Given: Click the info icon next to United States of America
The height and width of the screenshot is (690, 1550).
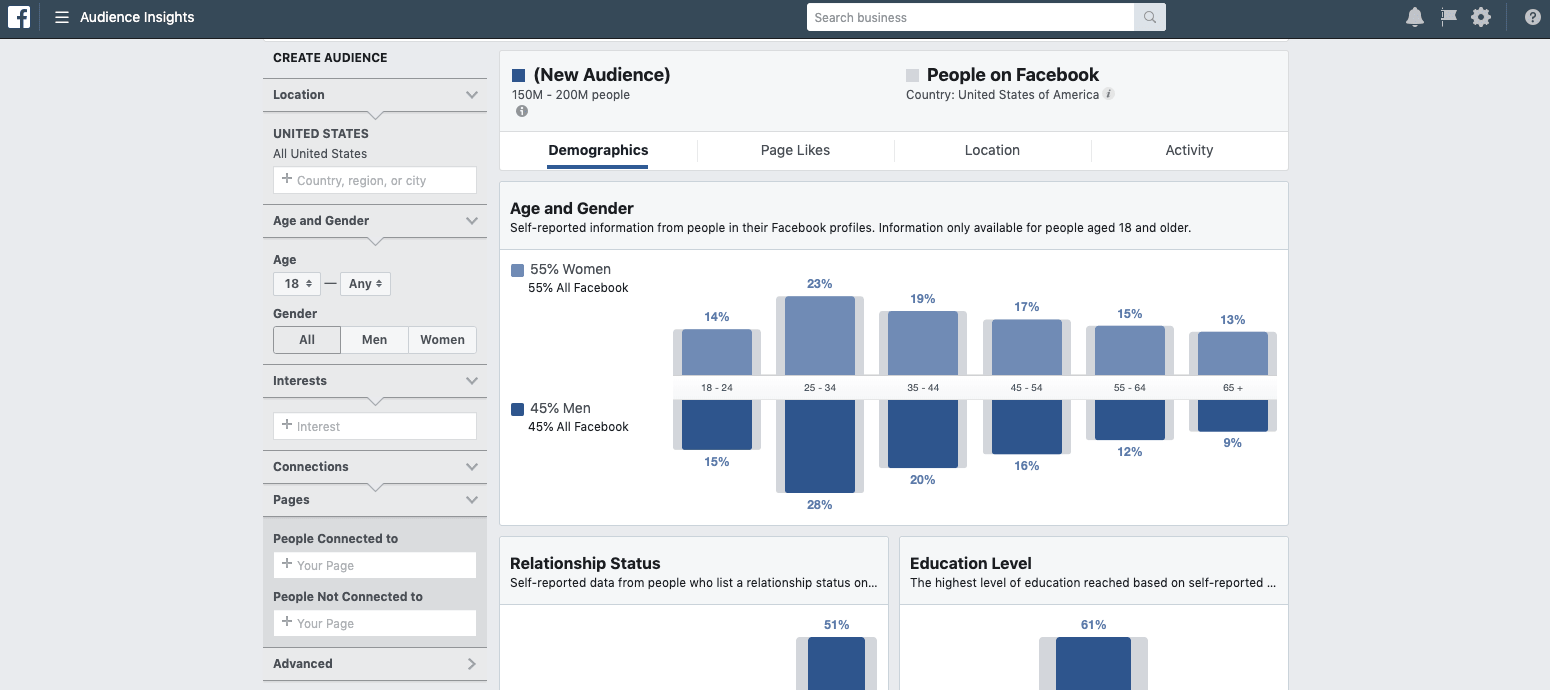Looking at the screenshot, I should click(x=1107, y=95).
